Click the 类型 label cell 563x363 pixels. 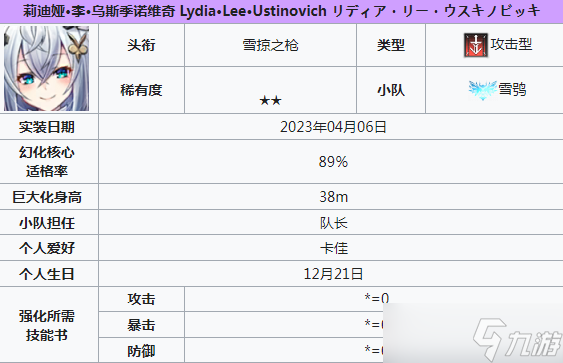tap(391, 45)
